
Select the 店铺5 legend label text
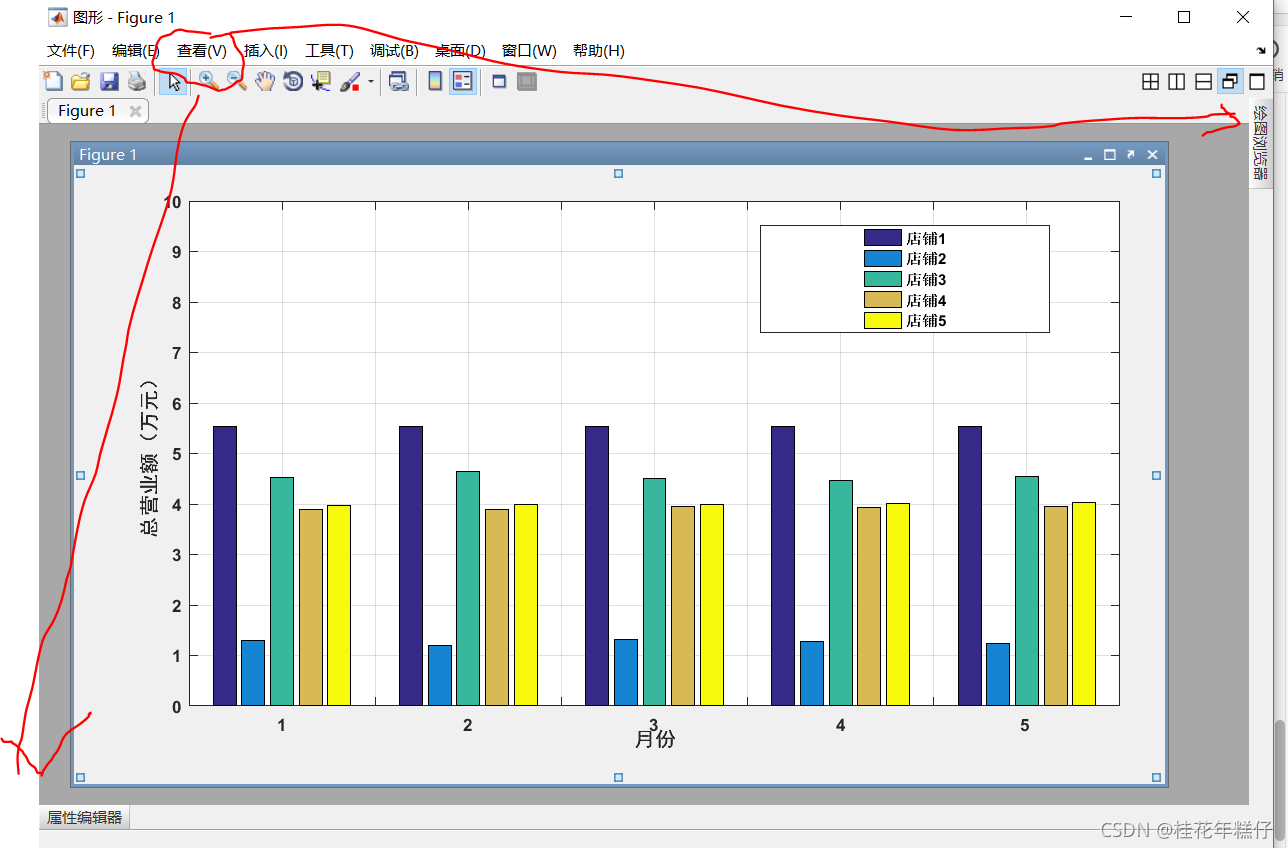(926, 321)
